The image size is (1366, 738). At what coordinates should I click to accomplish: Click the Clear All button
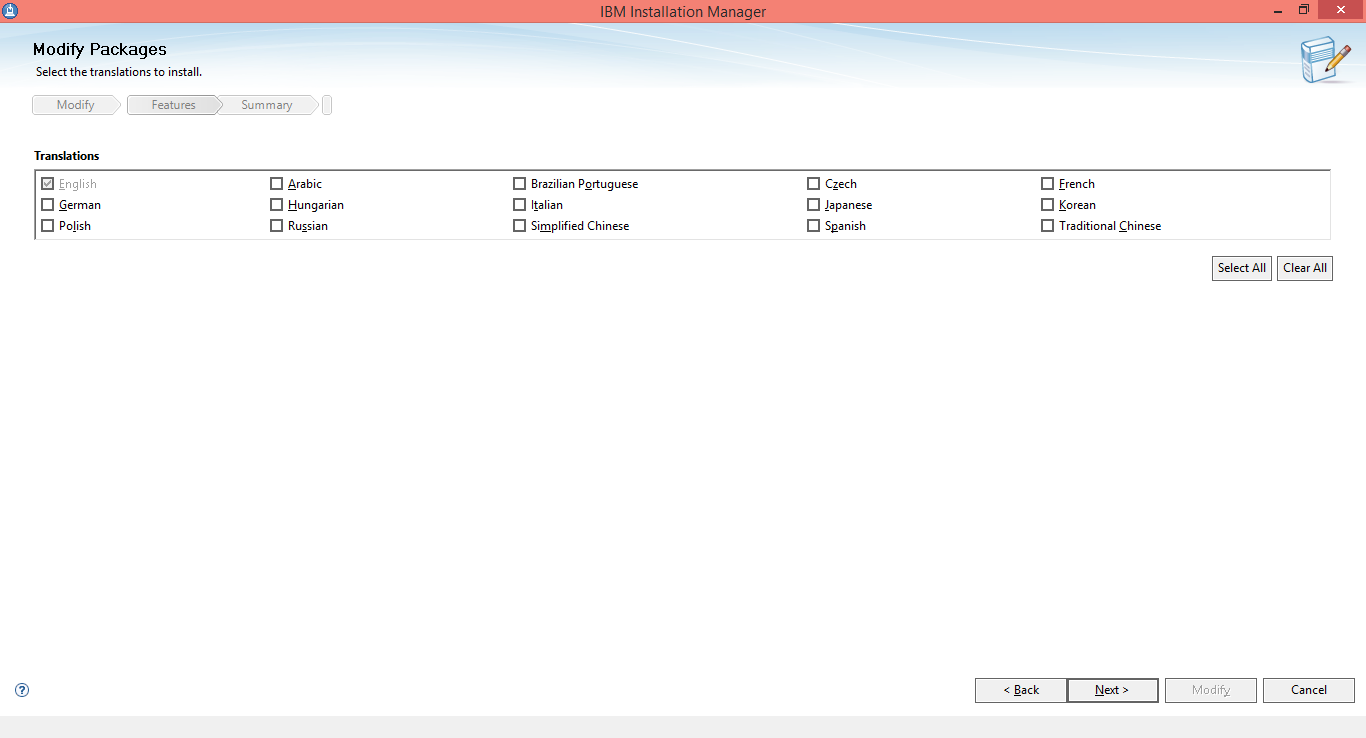point(1305,268)
